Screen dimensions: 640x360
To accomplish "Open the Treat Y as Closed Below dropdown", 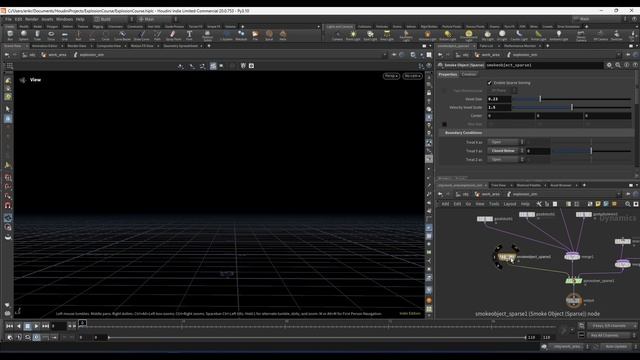I will coord(505,151).
